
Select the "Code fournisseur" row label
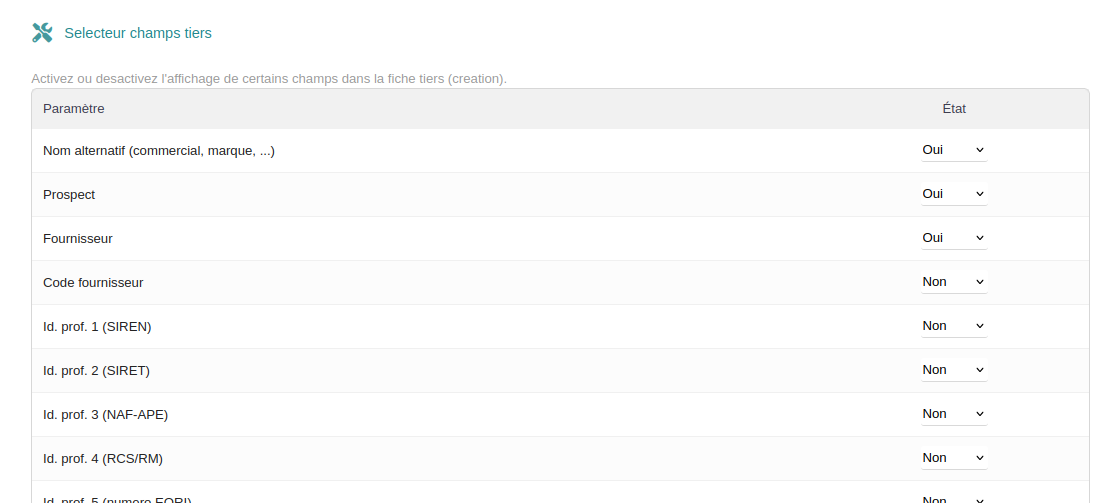pyautogui.click(x=93, y=283)
